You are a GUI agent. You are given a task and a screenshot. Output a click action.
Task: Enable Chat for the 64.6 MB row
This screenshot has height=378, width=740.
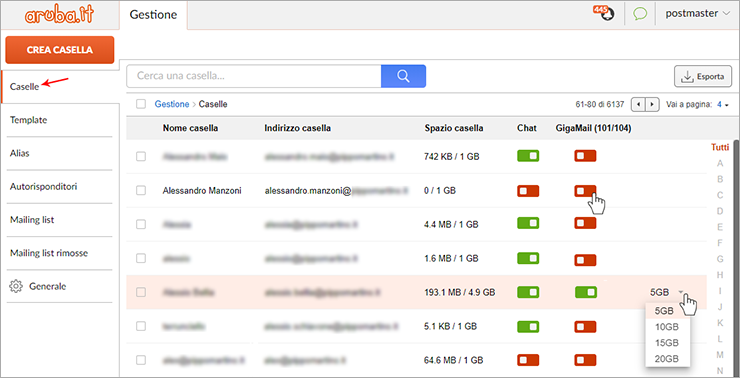pyautogui.click(x=528, y=360)
